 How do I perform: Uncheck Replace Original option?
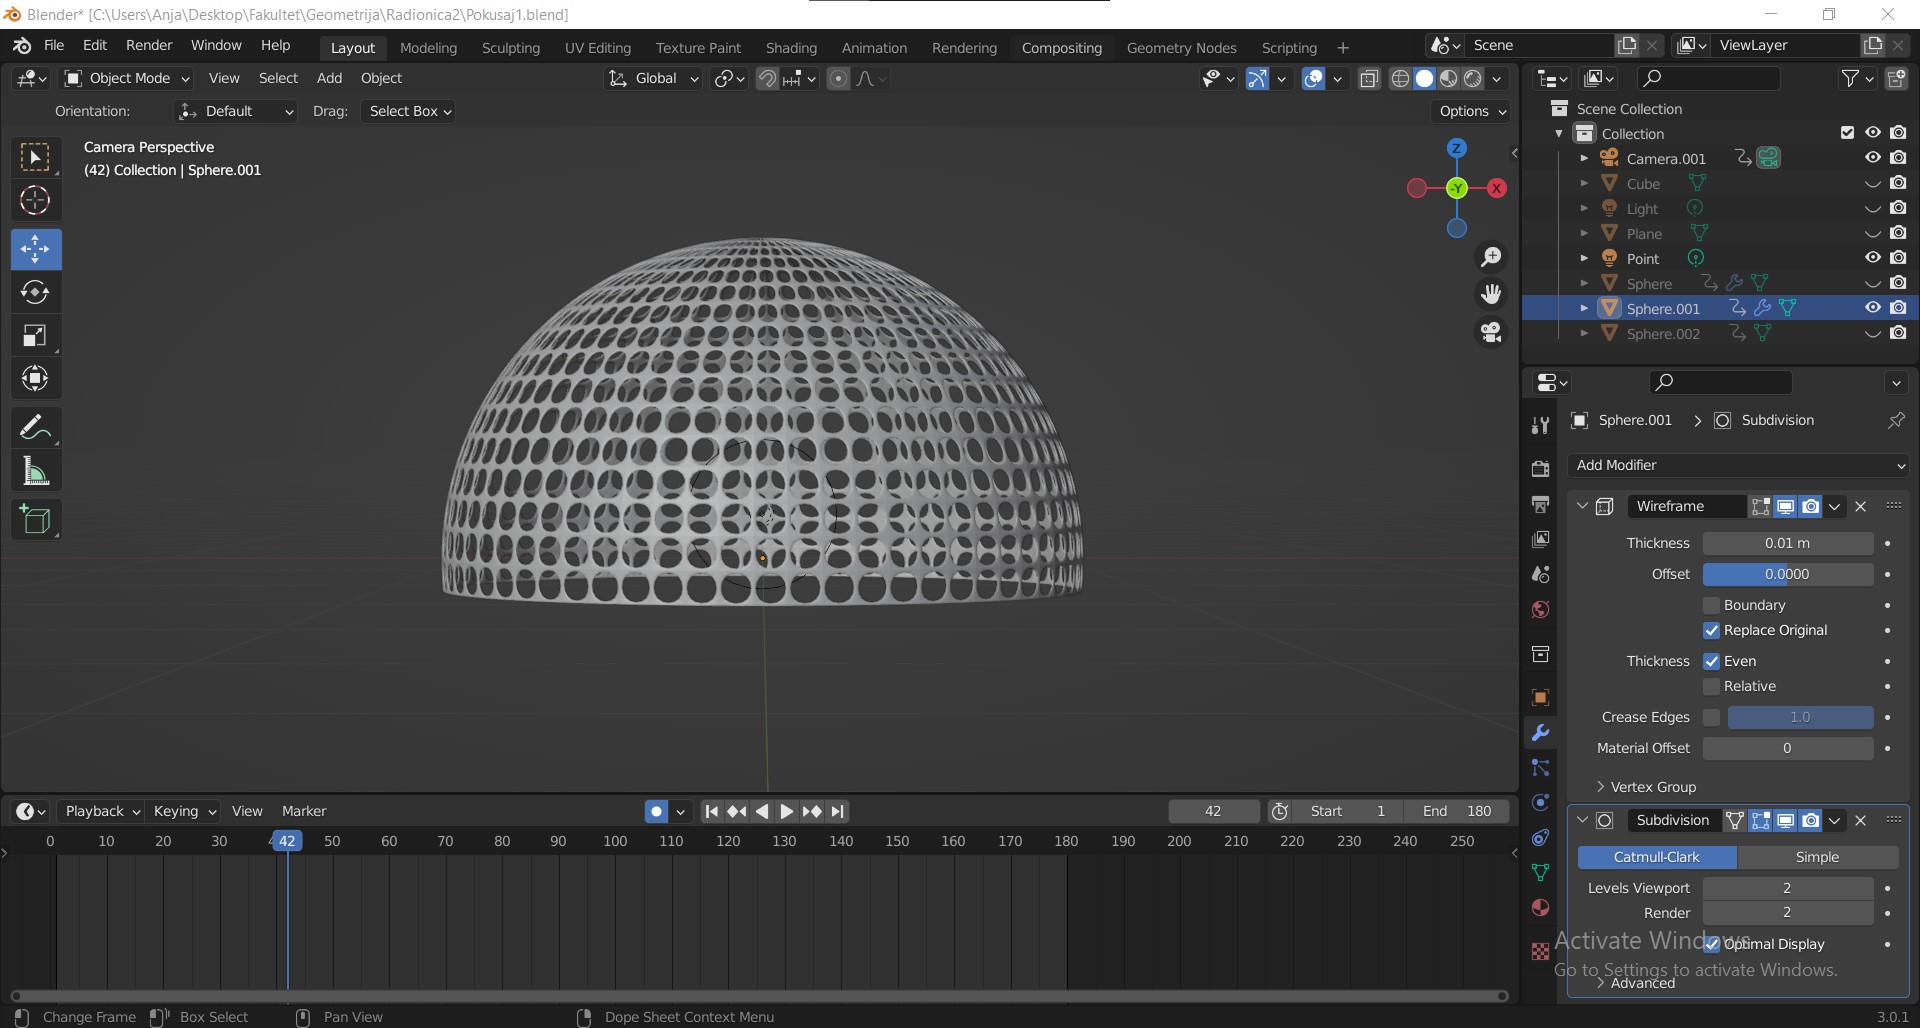[x=1711, y=630]
